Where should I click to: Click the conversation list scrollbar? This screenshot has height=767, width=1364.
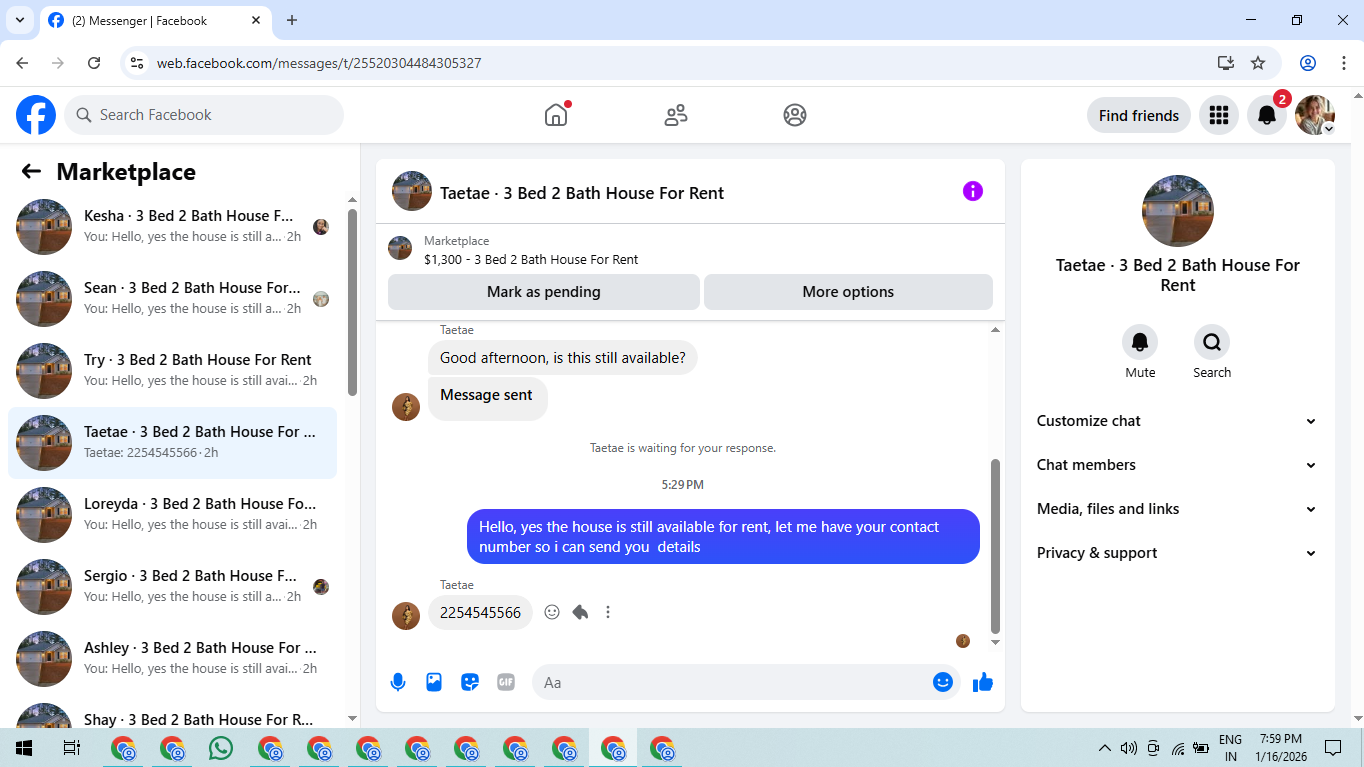(352, 302)
